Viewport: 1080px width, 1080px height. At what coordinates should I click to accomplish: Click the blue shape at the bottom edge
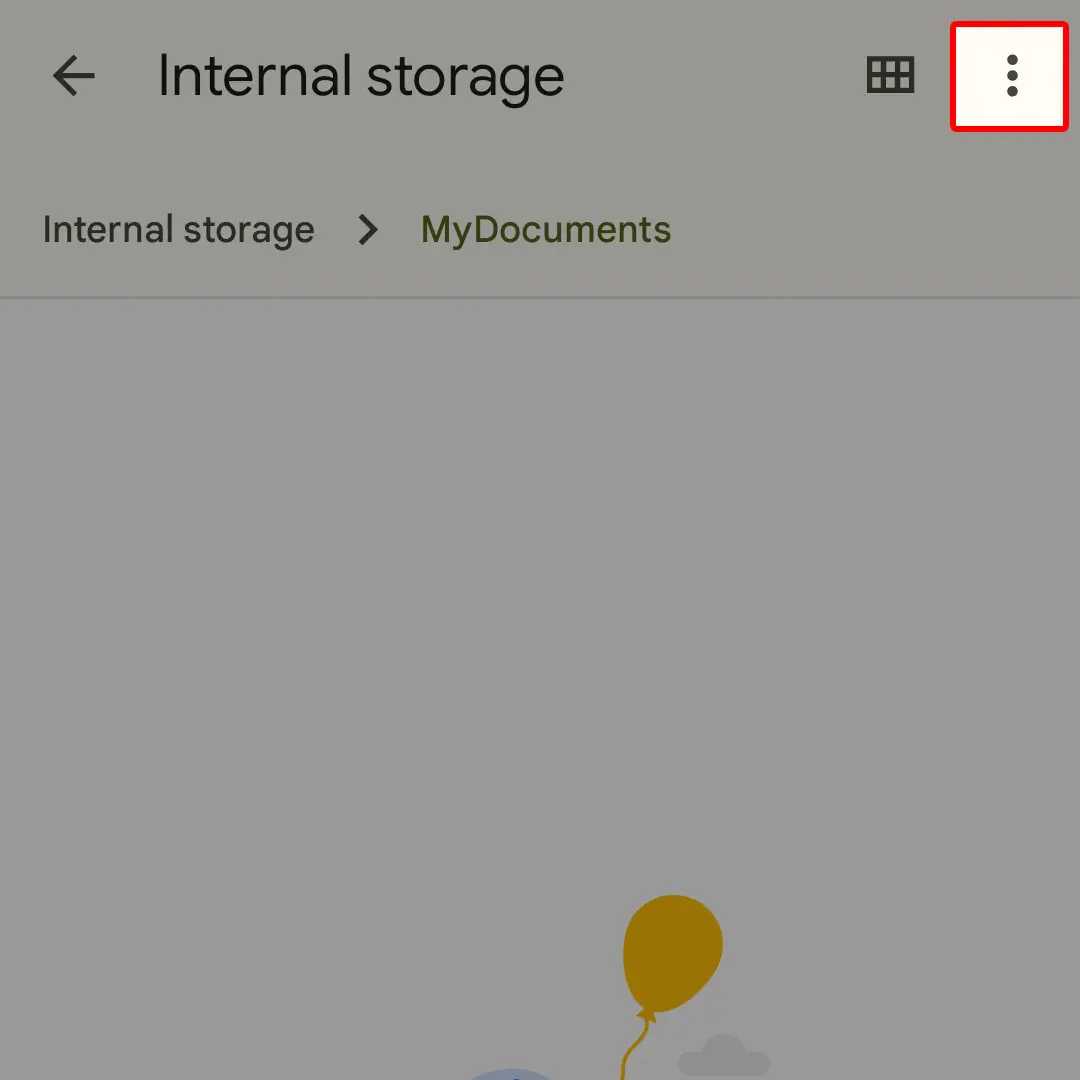point(512,1074)
